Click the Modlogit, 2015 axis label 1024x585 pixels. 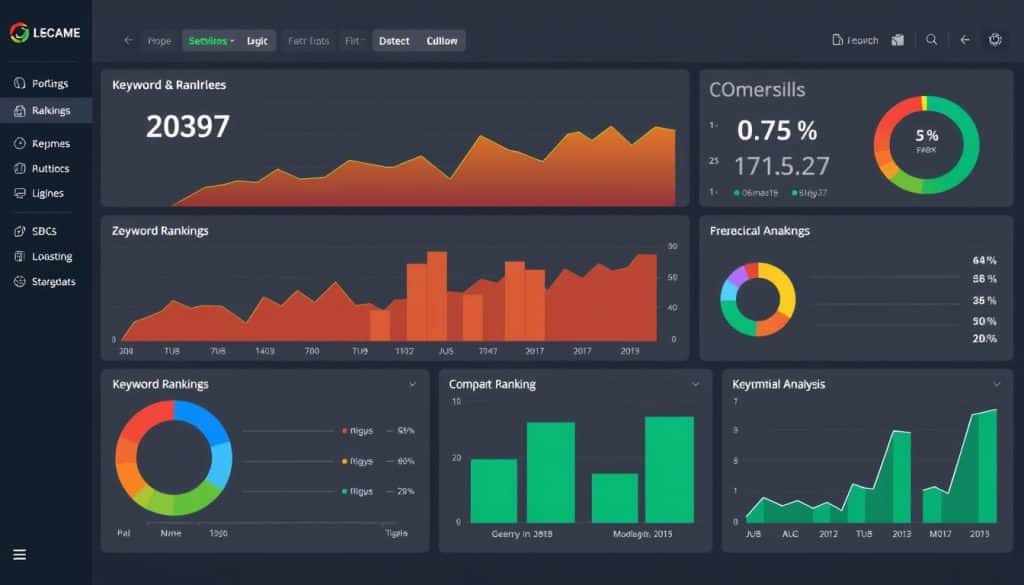[x=643, y=534]
